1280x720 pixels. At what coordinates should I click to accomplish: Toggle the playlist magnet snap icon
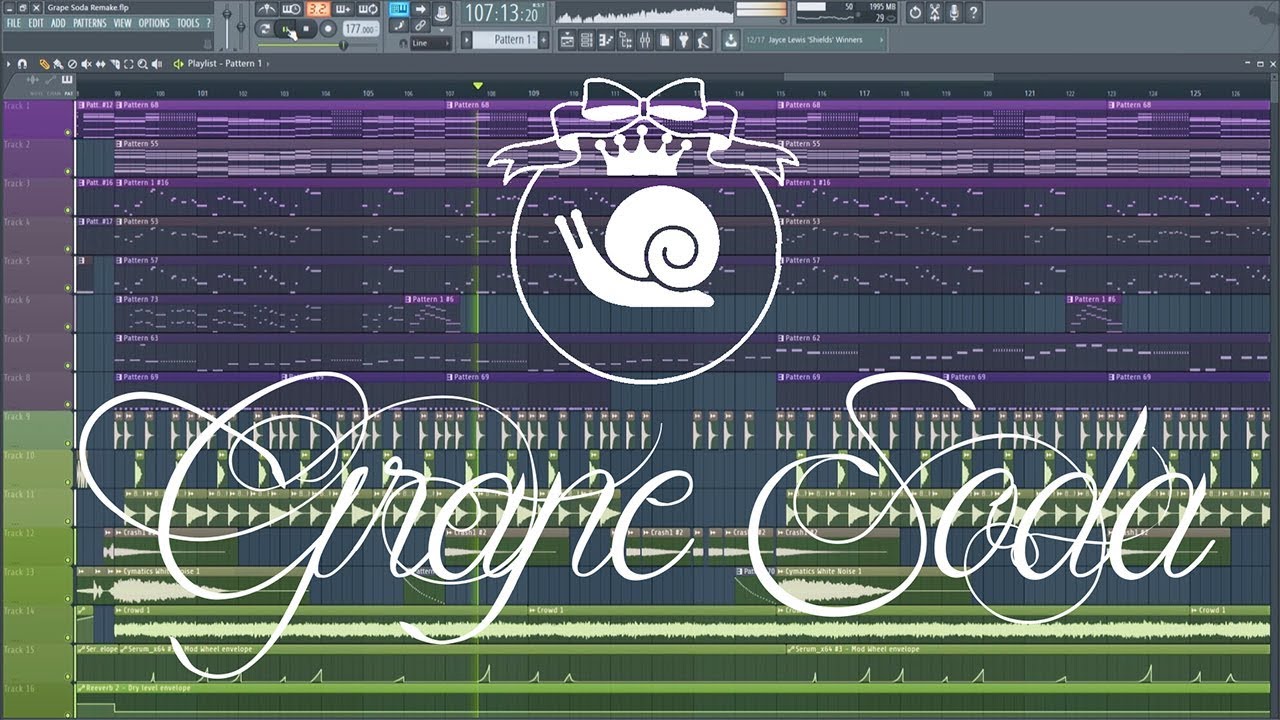click(22, 64)
